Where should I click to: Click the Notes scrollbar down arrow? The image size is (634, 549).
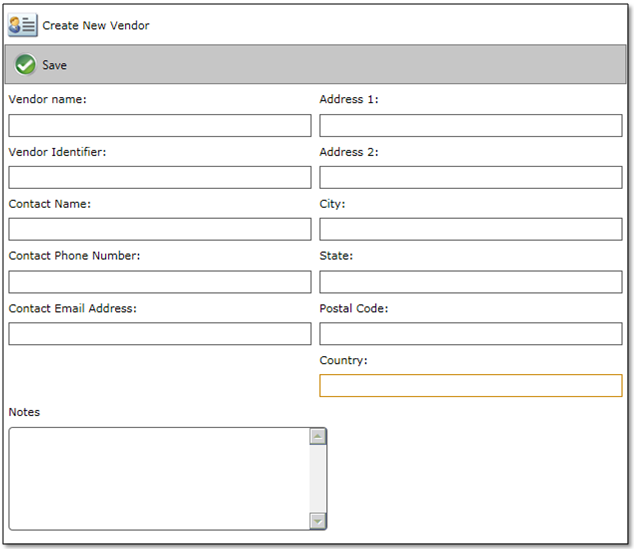[317, 520]
